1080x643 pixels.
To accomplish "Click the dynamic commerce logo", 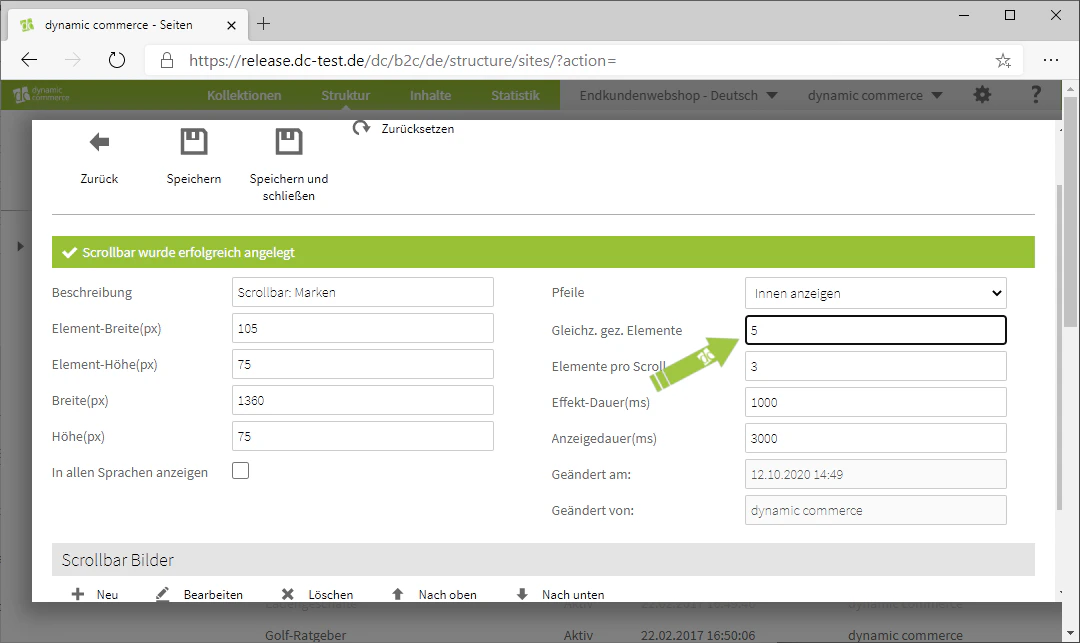I will 41,94.
